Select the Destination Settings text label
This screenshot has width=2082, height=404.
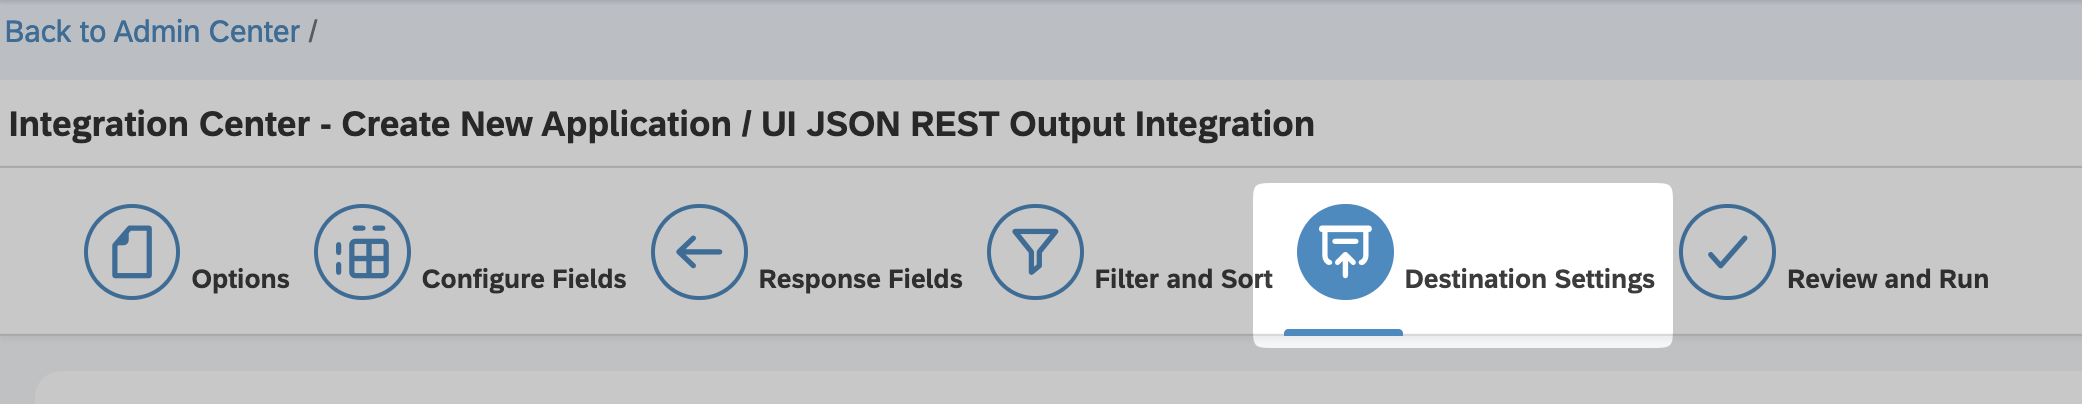click(x=1529, y=279)
